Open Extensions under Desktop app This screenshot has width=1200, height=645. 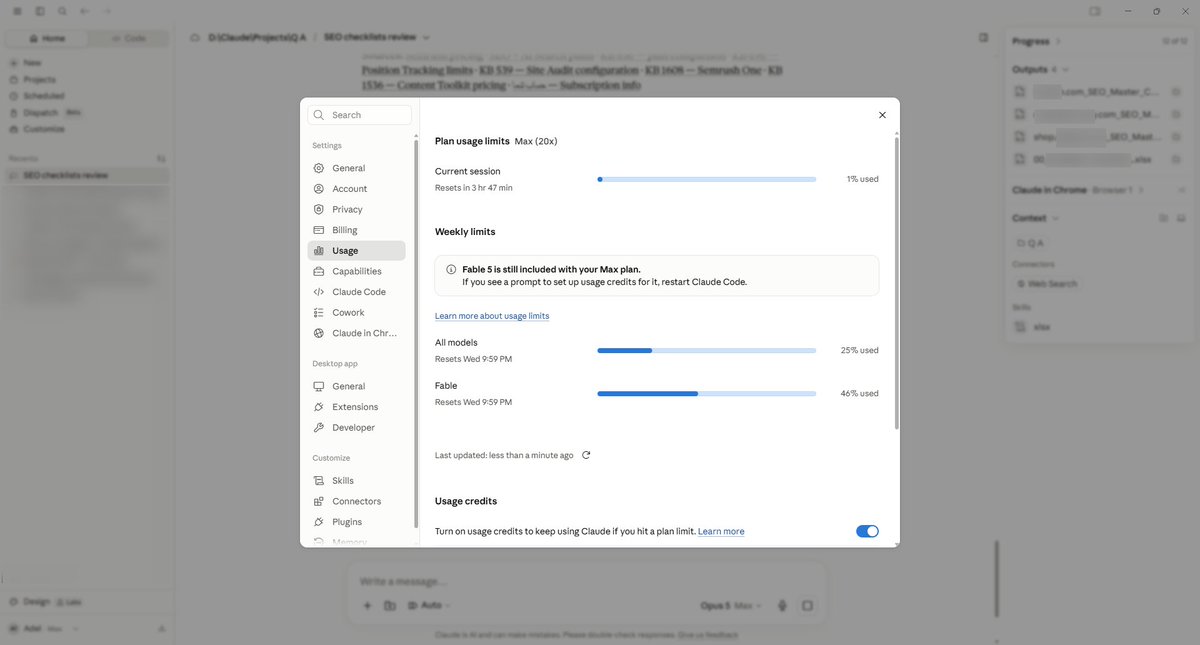coord(357,407)
